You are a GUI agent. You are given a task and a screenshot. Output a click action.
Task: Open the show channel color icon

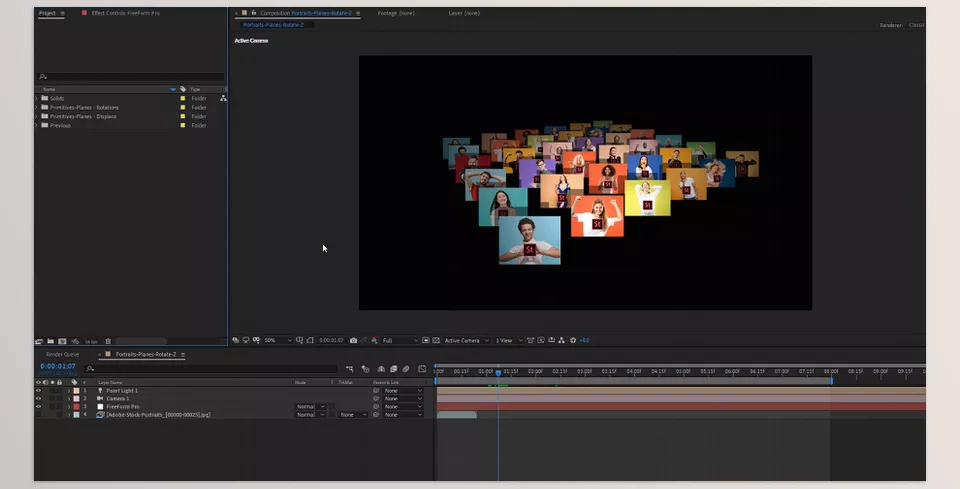374,340
